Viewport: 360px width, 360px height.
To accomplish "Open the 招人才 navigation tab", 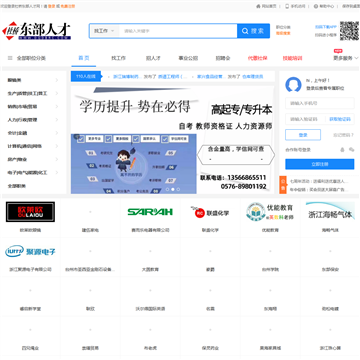I will [x=153, y=58].
